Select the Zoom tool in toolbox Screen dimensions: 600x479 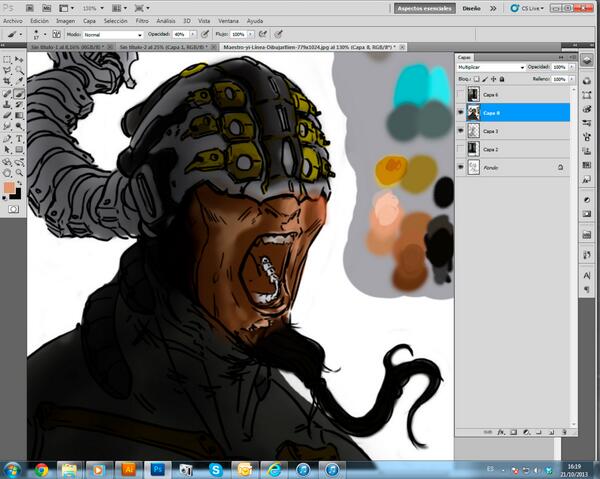click(x=19, y=173)
